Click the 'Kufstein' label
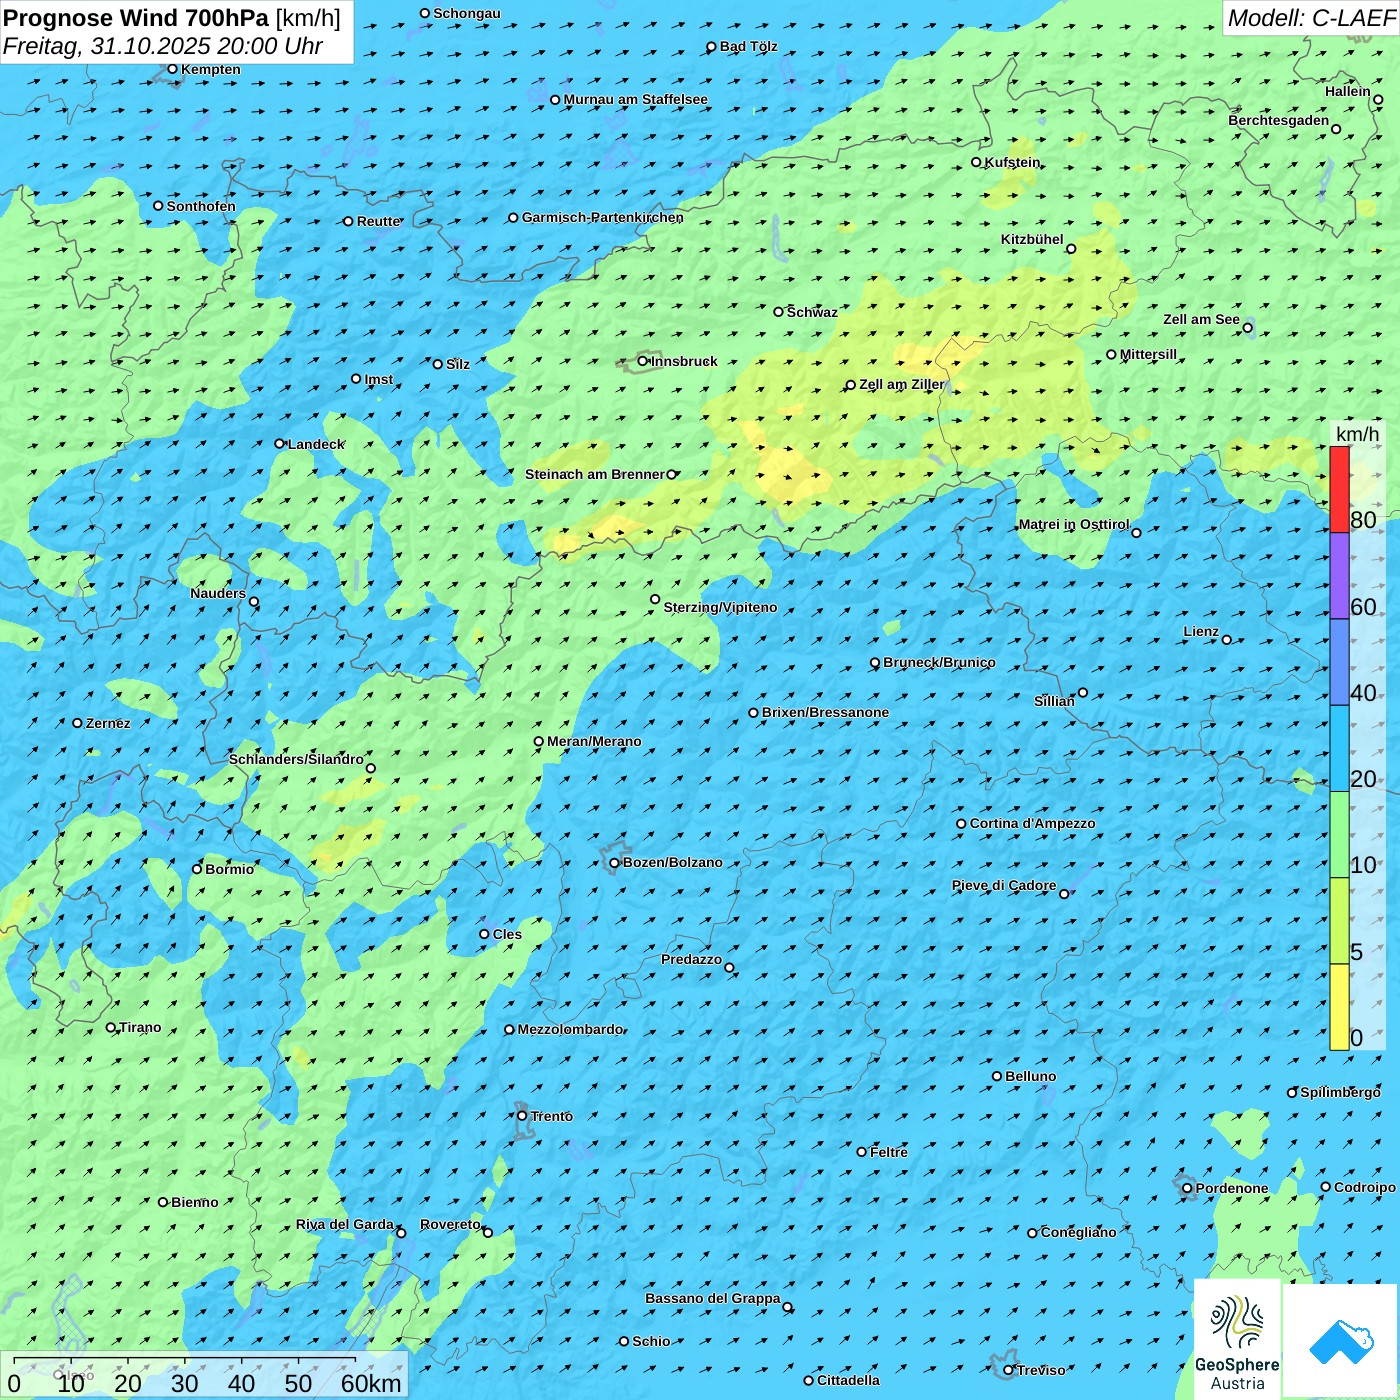Screen dimensions: 1400x1400 (x=1012, y=163)
